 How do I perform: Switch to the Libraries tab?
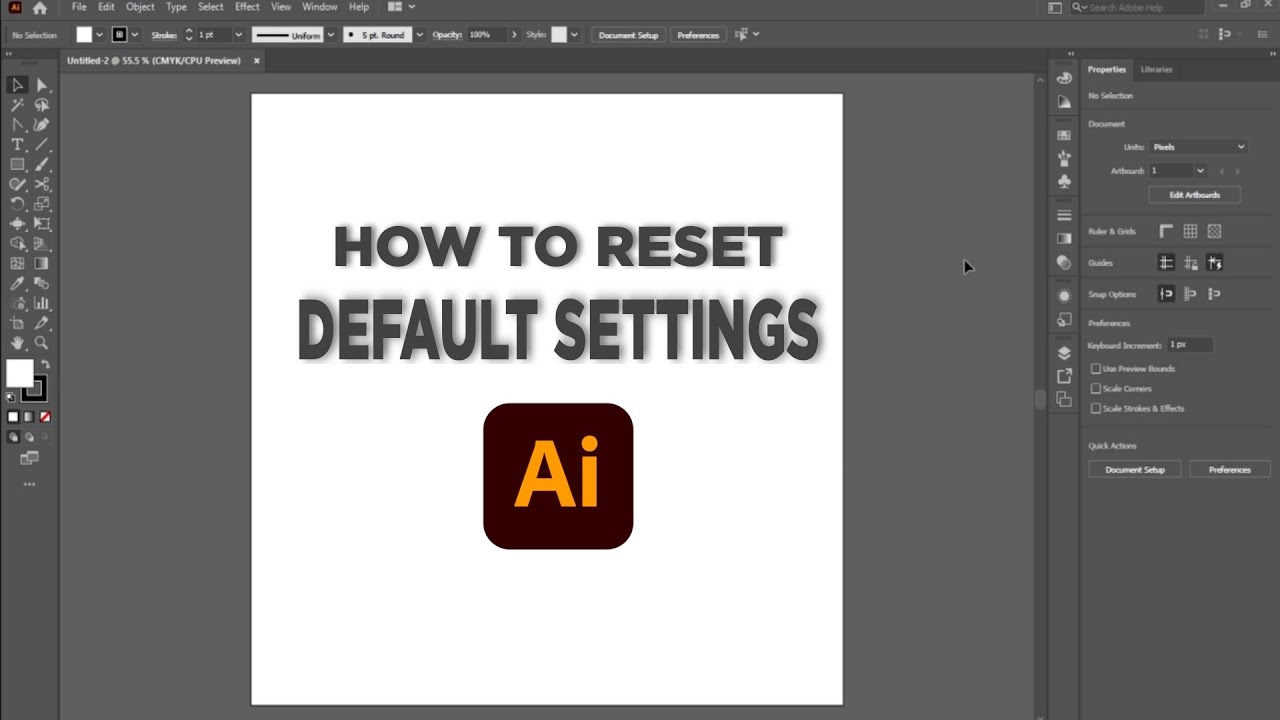point(1156,69)
